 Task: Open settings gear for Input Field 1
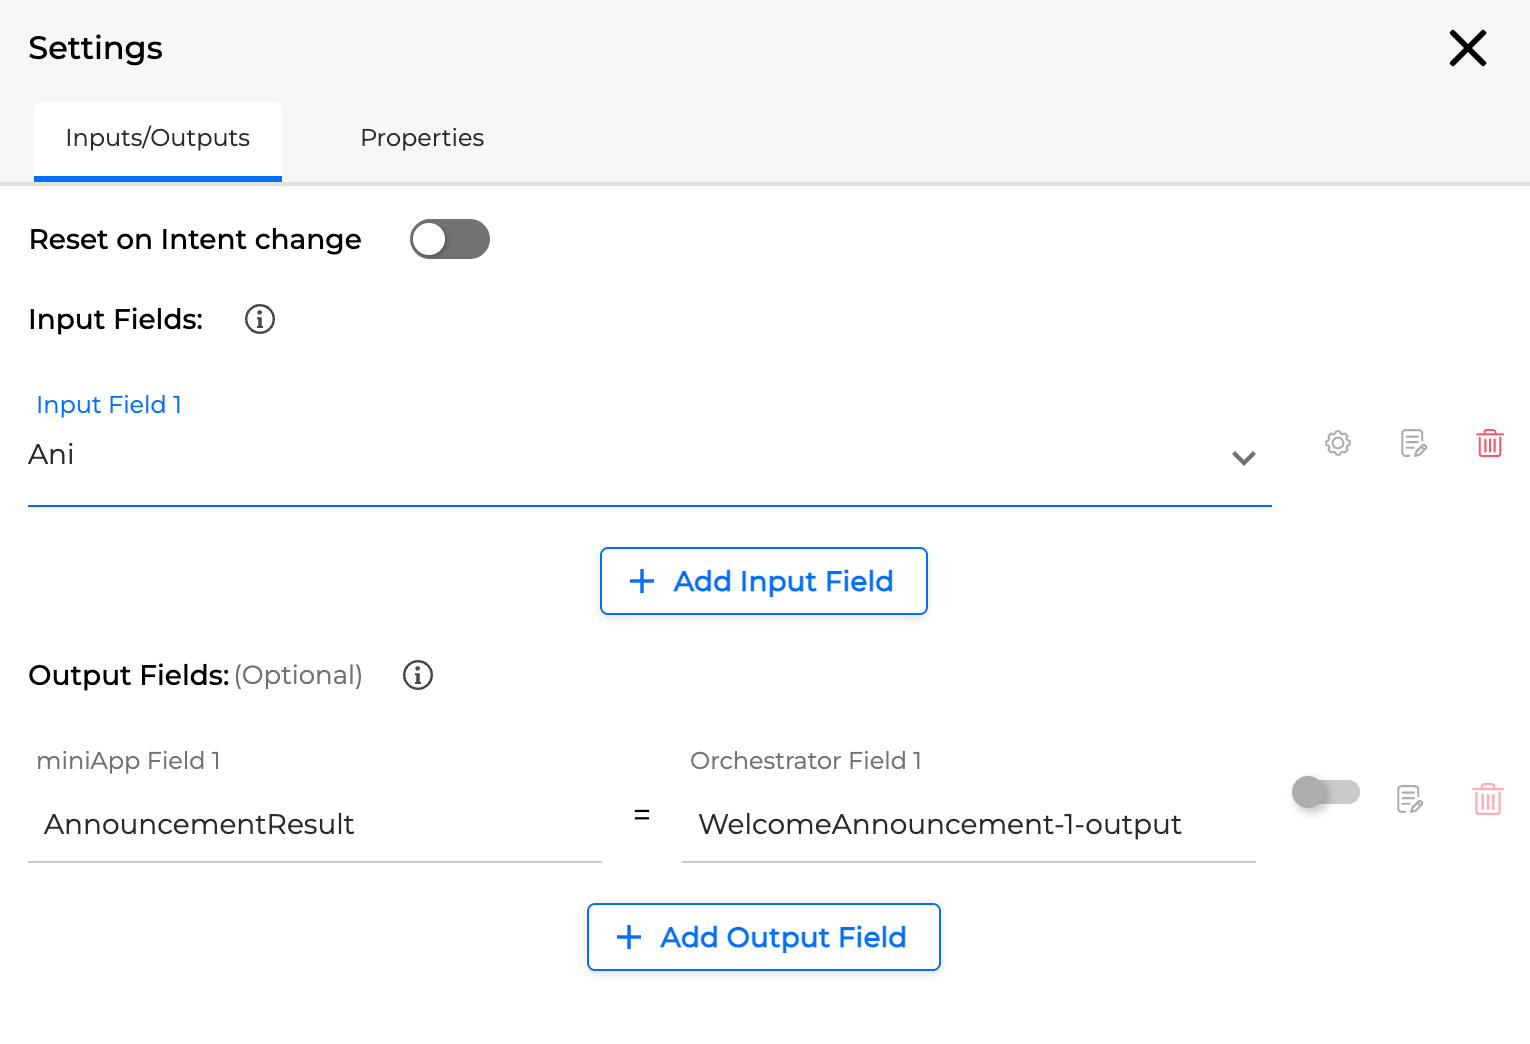(x=1337, y=443)
